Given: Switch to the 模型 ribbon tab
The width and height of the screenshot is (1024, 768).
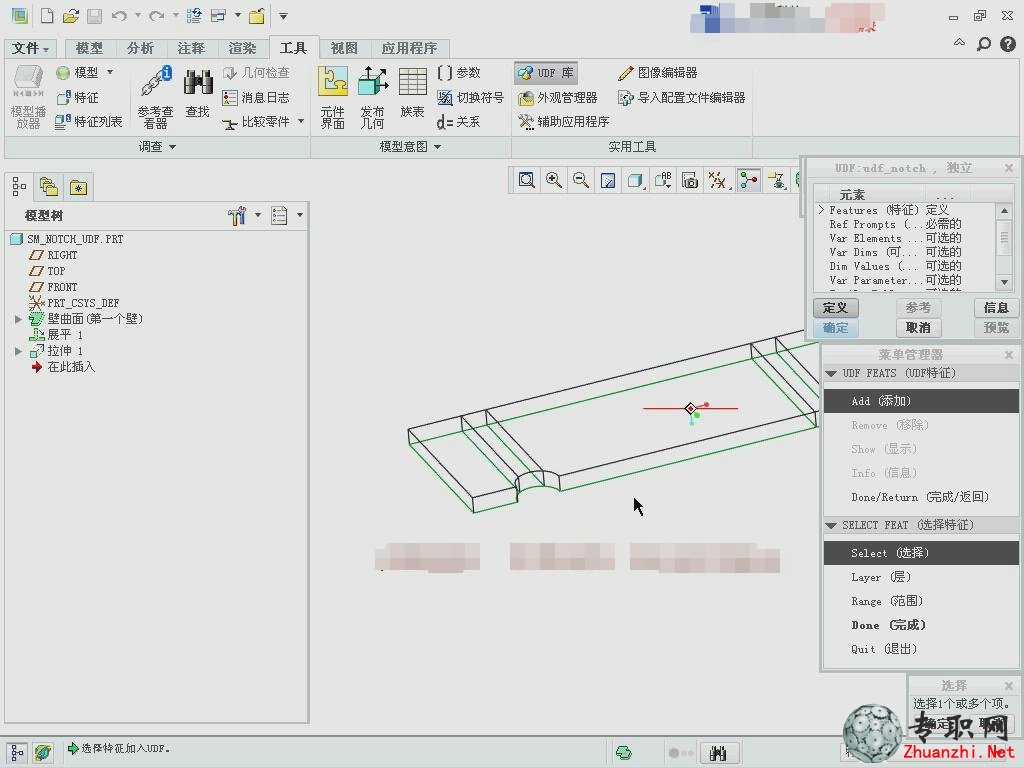Looking at the screenshot, I should (x=89, y=48).
